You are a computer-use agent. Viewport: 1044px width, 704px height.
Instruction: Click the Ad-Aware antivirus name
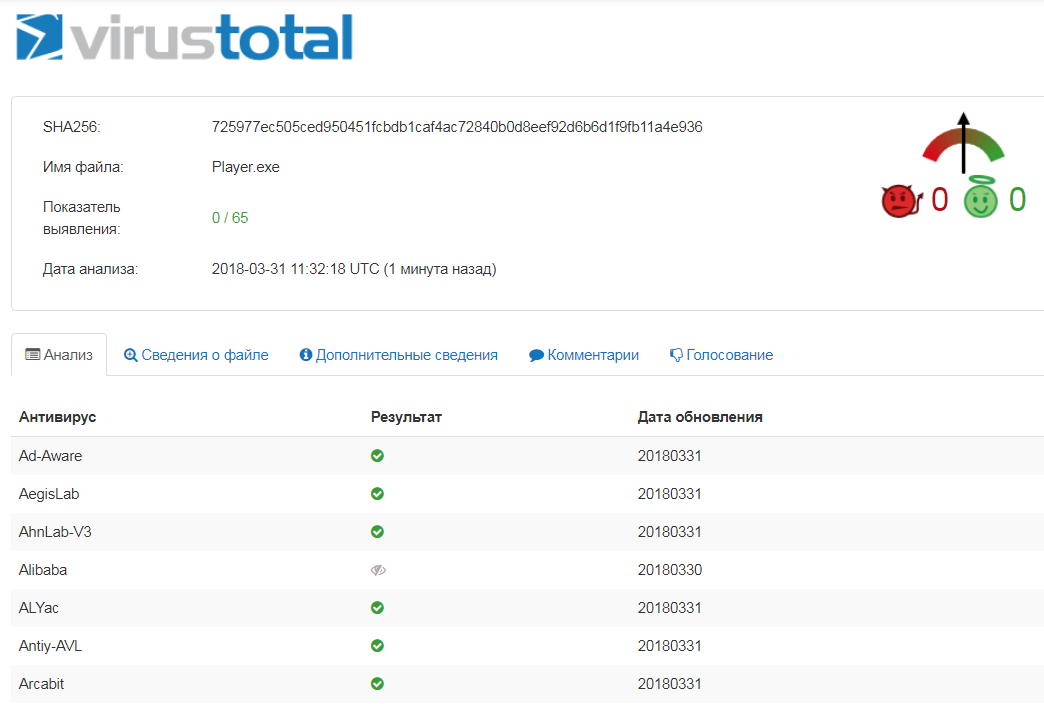tap(51, 456)
